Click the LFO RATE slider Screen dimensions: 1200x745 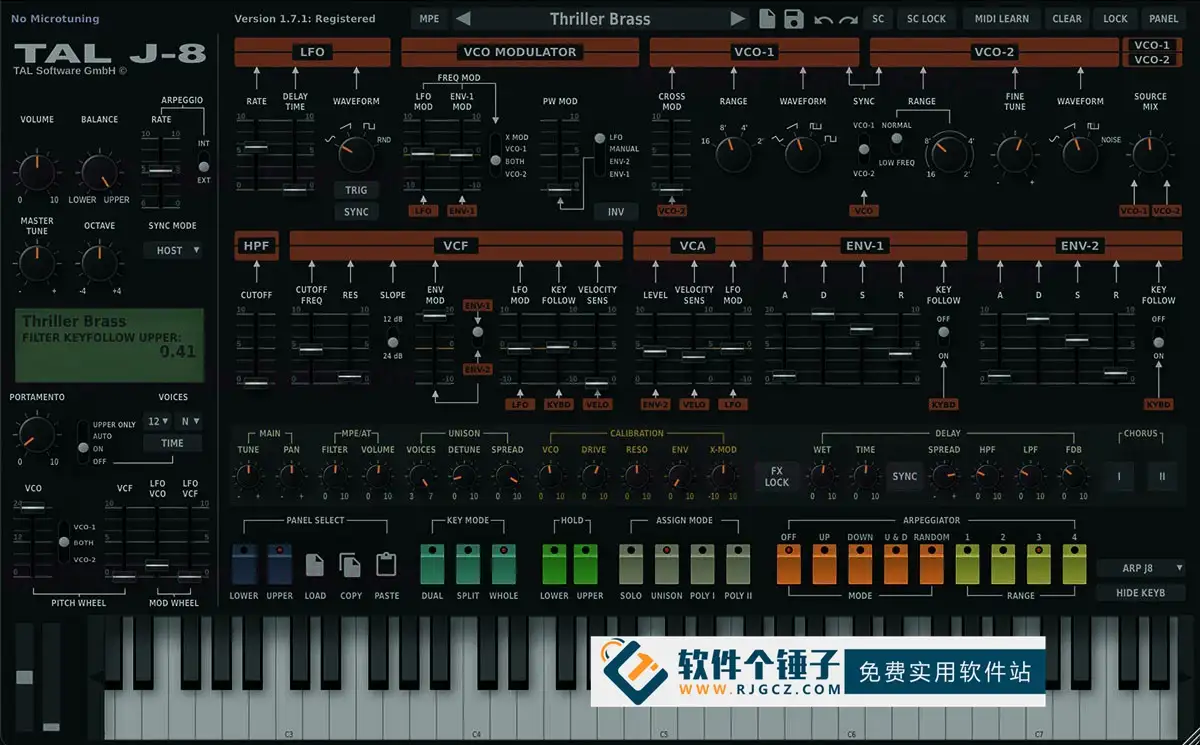(256, 152)
